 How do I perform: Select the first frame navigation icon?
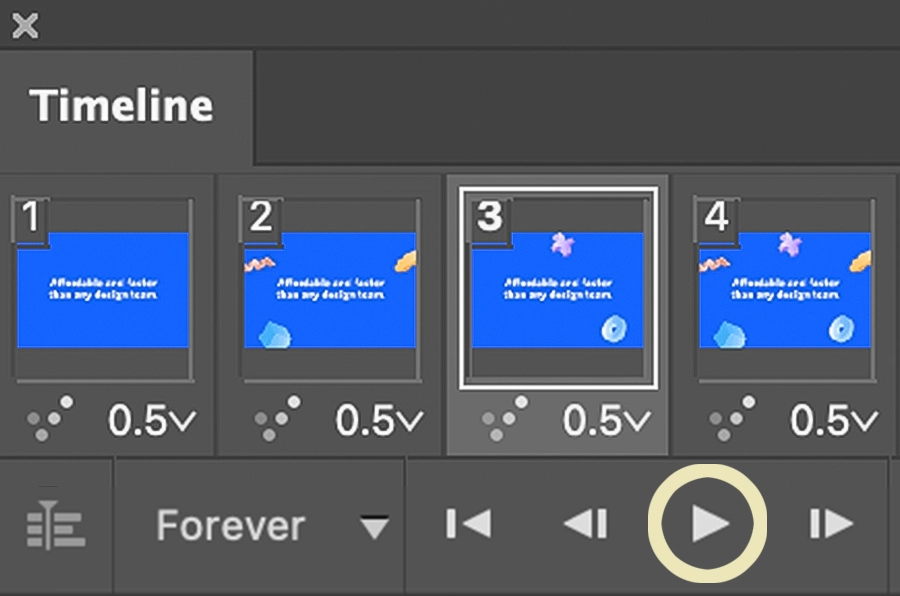468,524
